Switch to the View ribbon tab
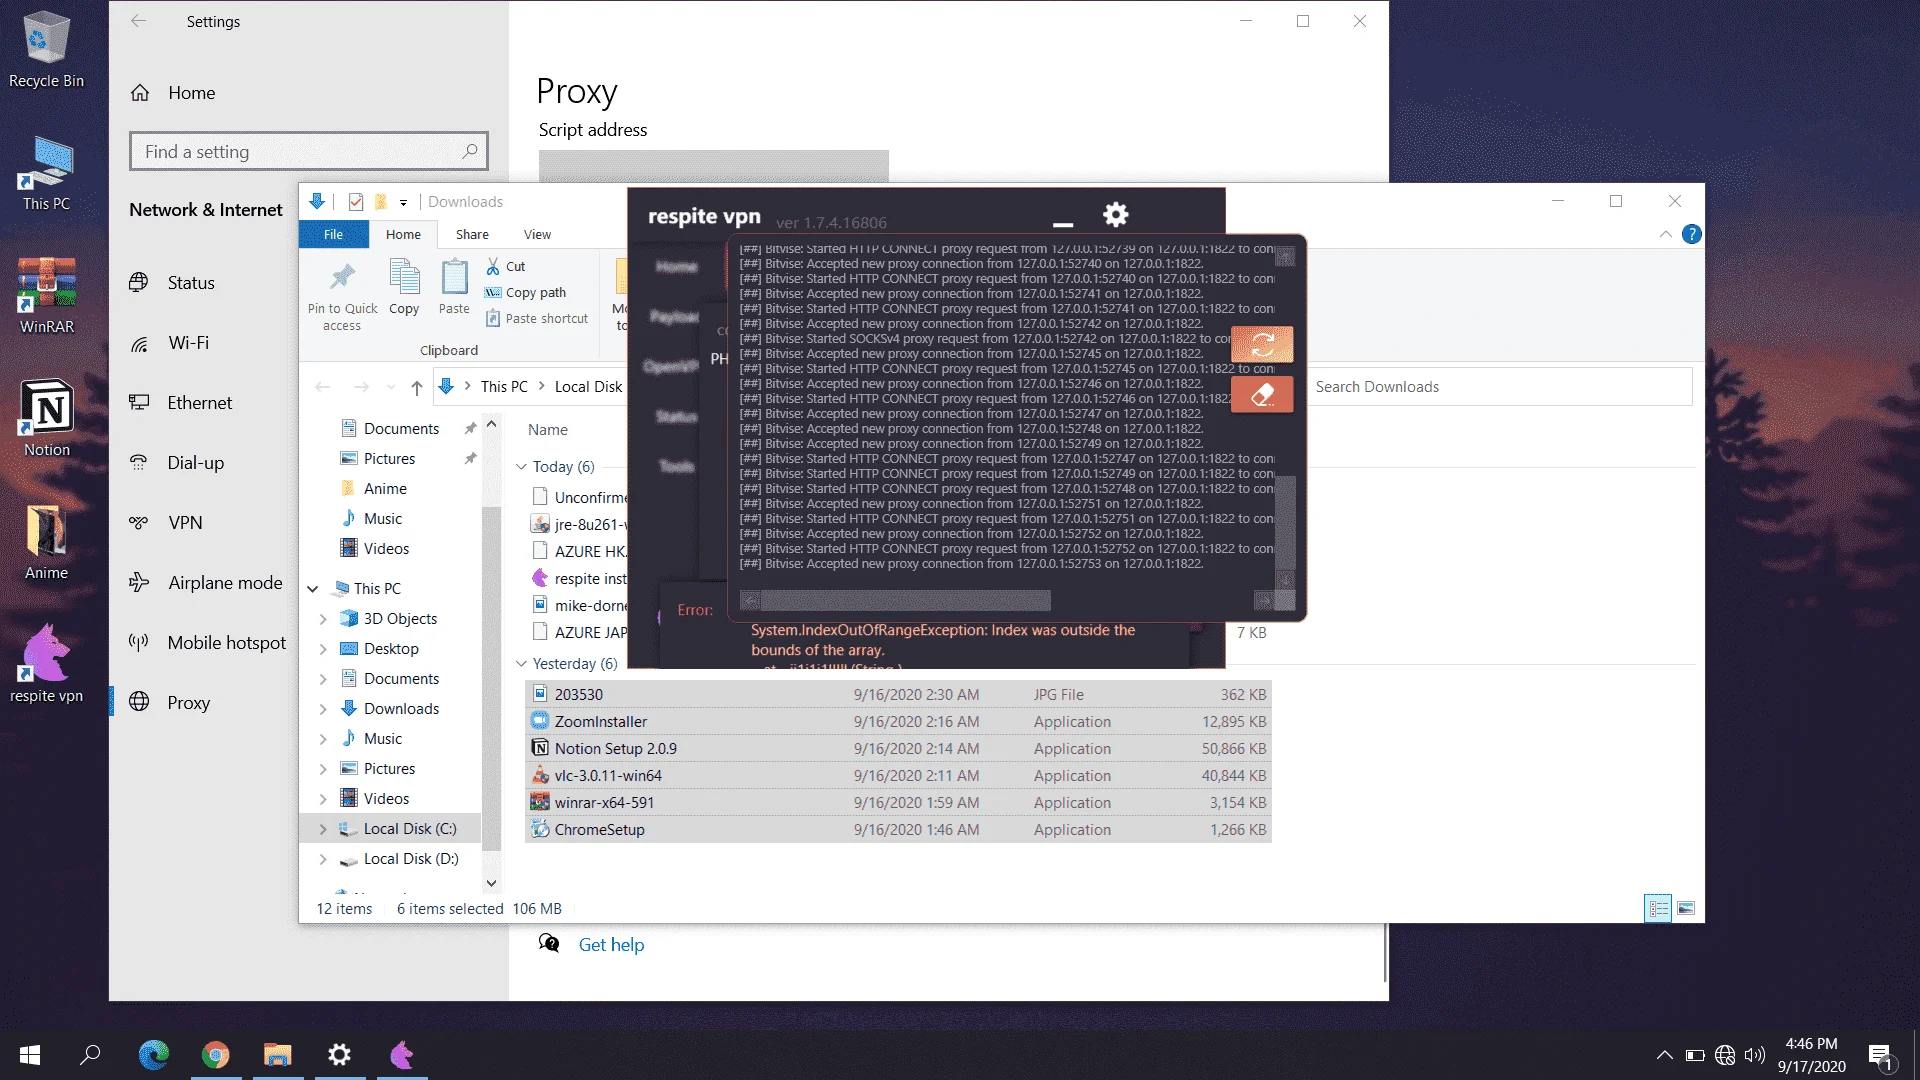This screenshot has height=1080, width=1920. pos(537,234)
